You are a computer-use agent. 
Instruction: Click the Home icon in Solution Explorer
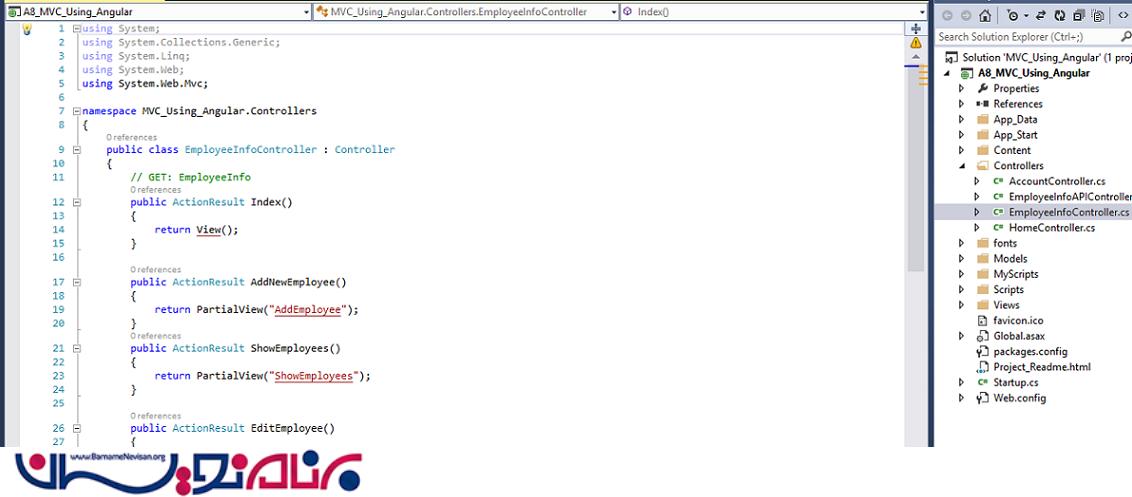coord(985,15)
